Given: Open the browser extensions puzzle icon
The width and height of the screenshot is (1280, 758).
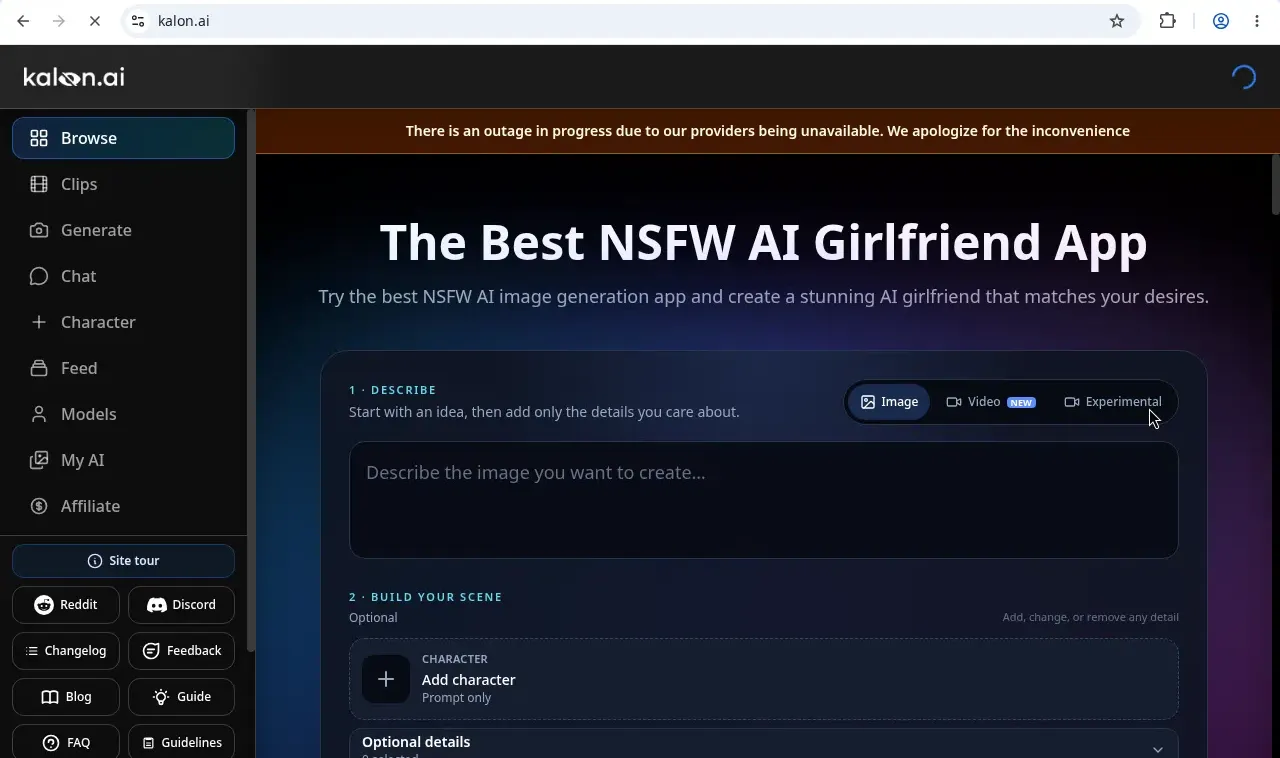Looking at the screenshot, I should point(1167,21).
